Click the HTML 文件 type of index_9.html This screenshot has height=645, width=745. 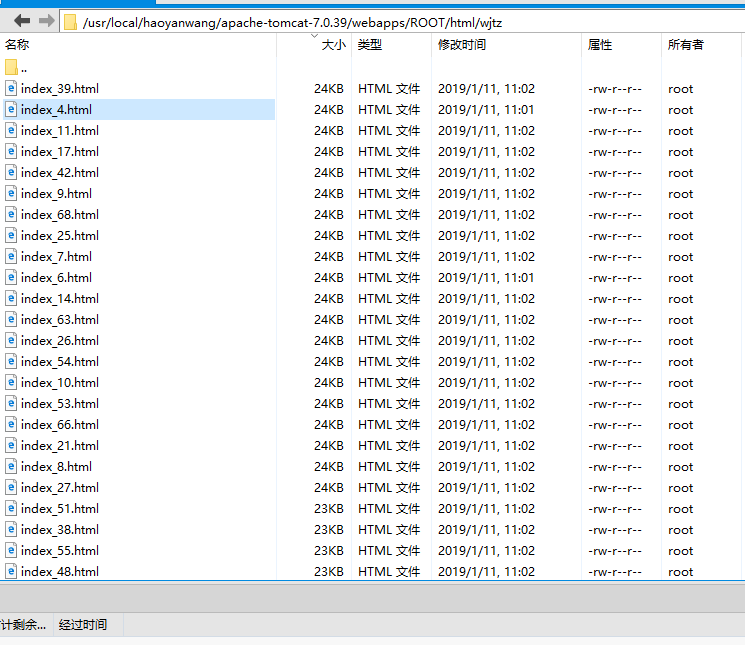389,194
